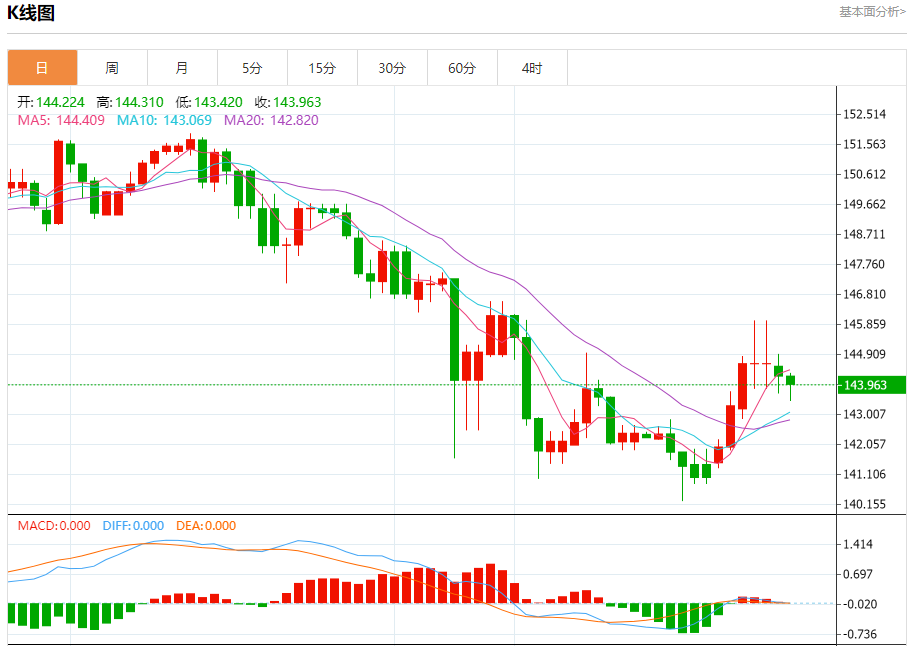Click the MACD:0.000 label
Screen dimensions: 916x646
pos(54,526)
